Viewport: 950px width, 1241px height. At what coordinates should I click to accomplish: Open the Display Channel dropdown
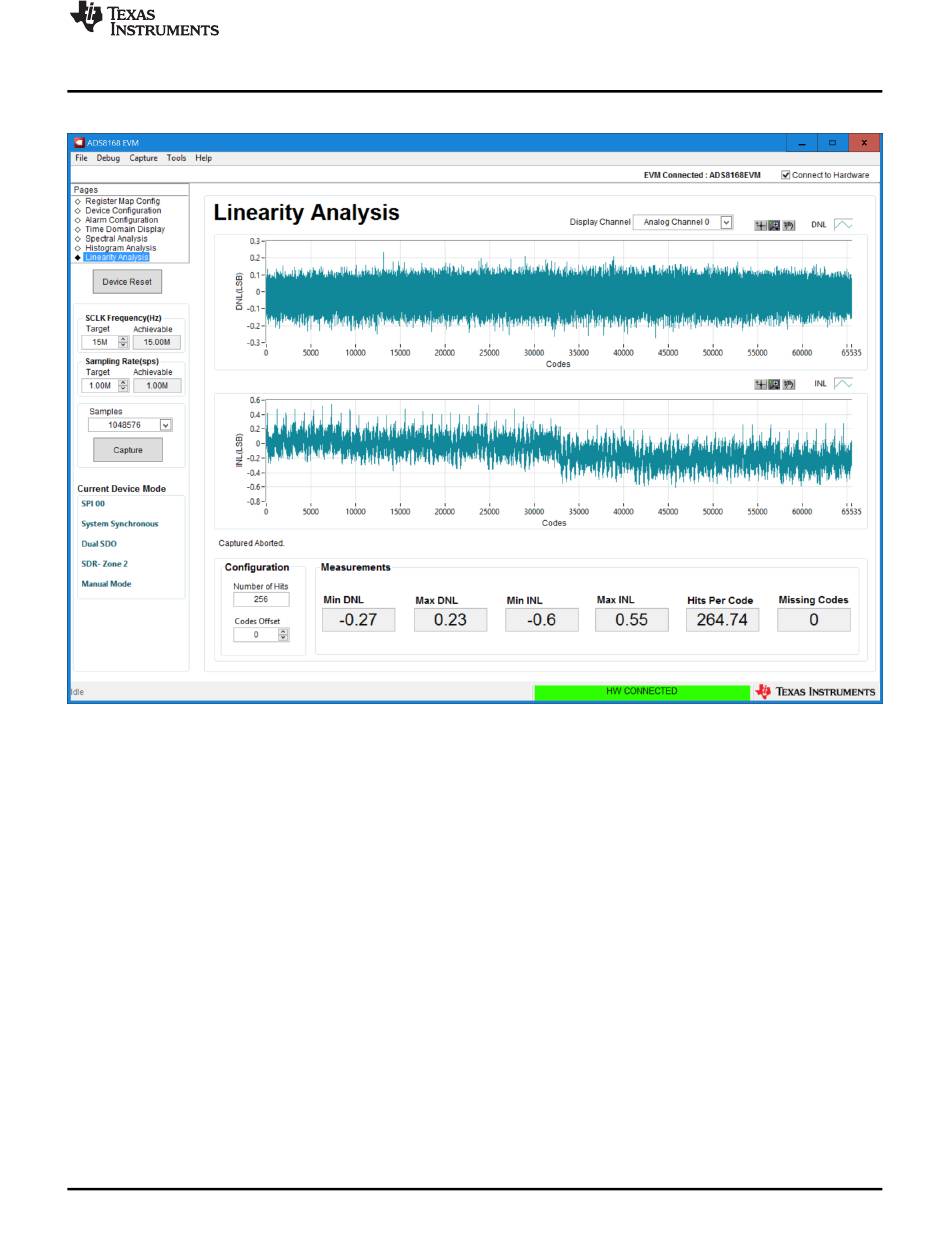683,222
